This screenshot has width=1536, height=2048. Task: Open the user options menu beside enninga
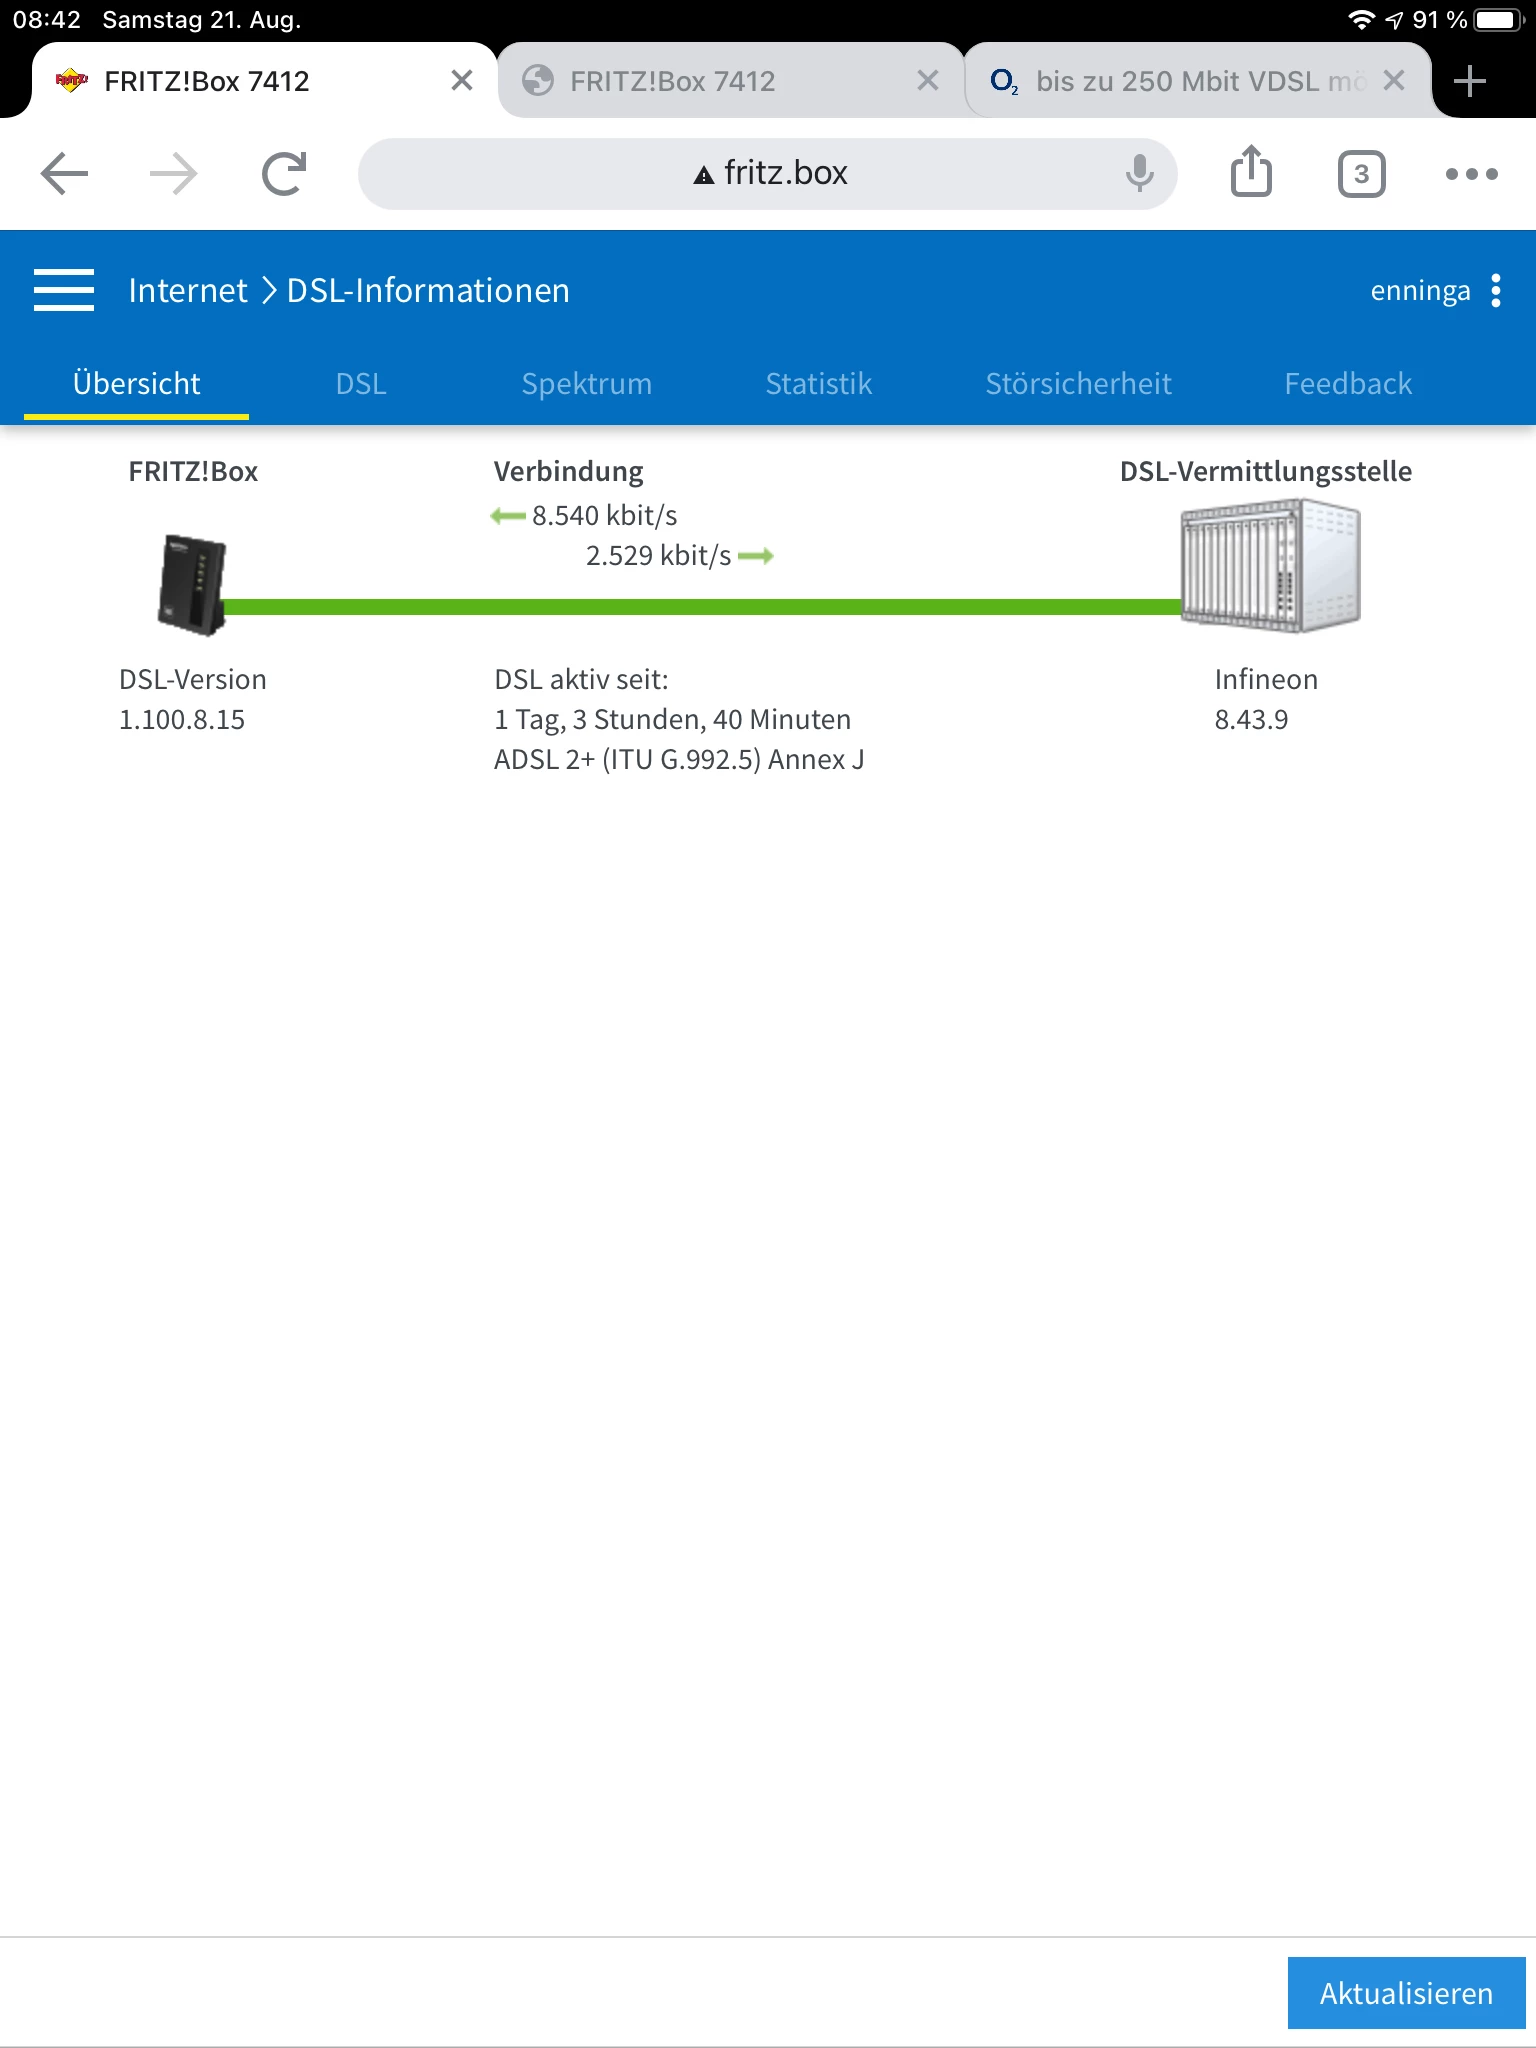(1496, 290)
